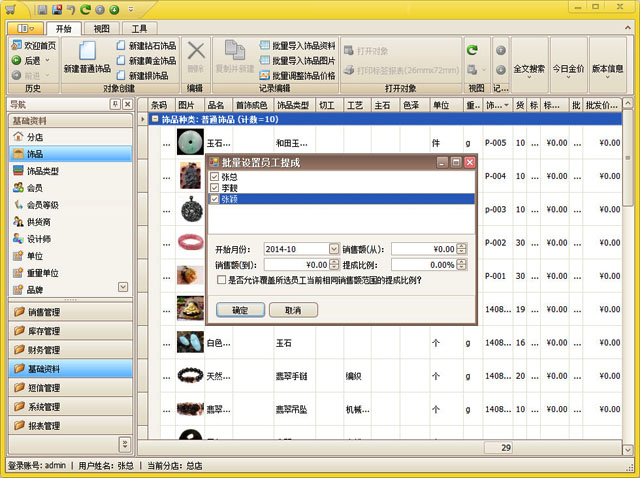Open 会员 in the navigation list
The image size is (640, 478).
click(x=71, y=188)
